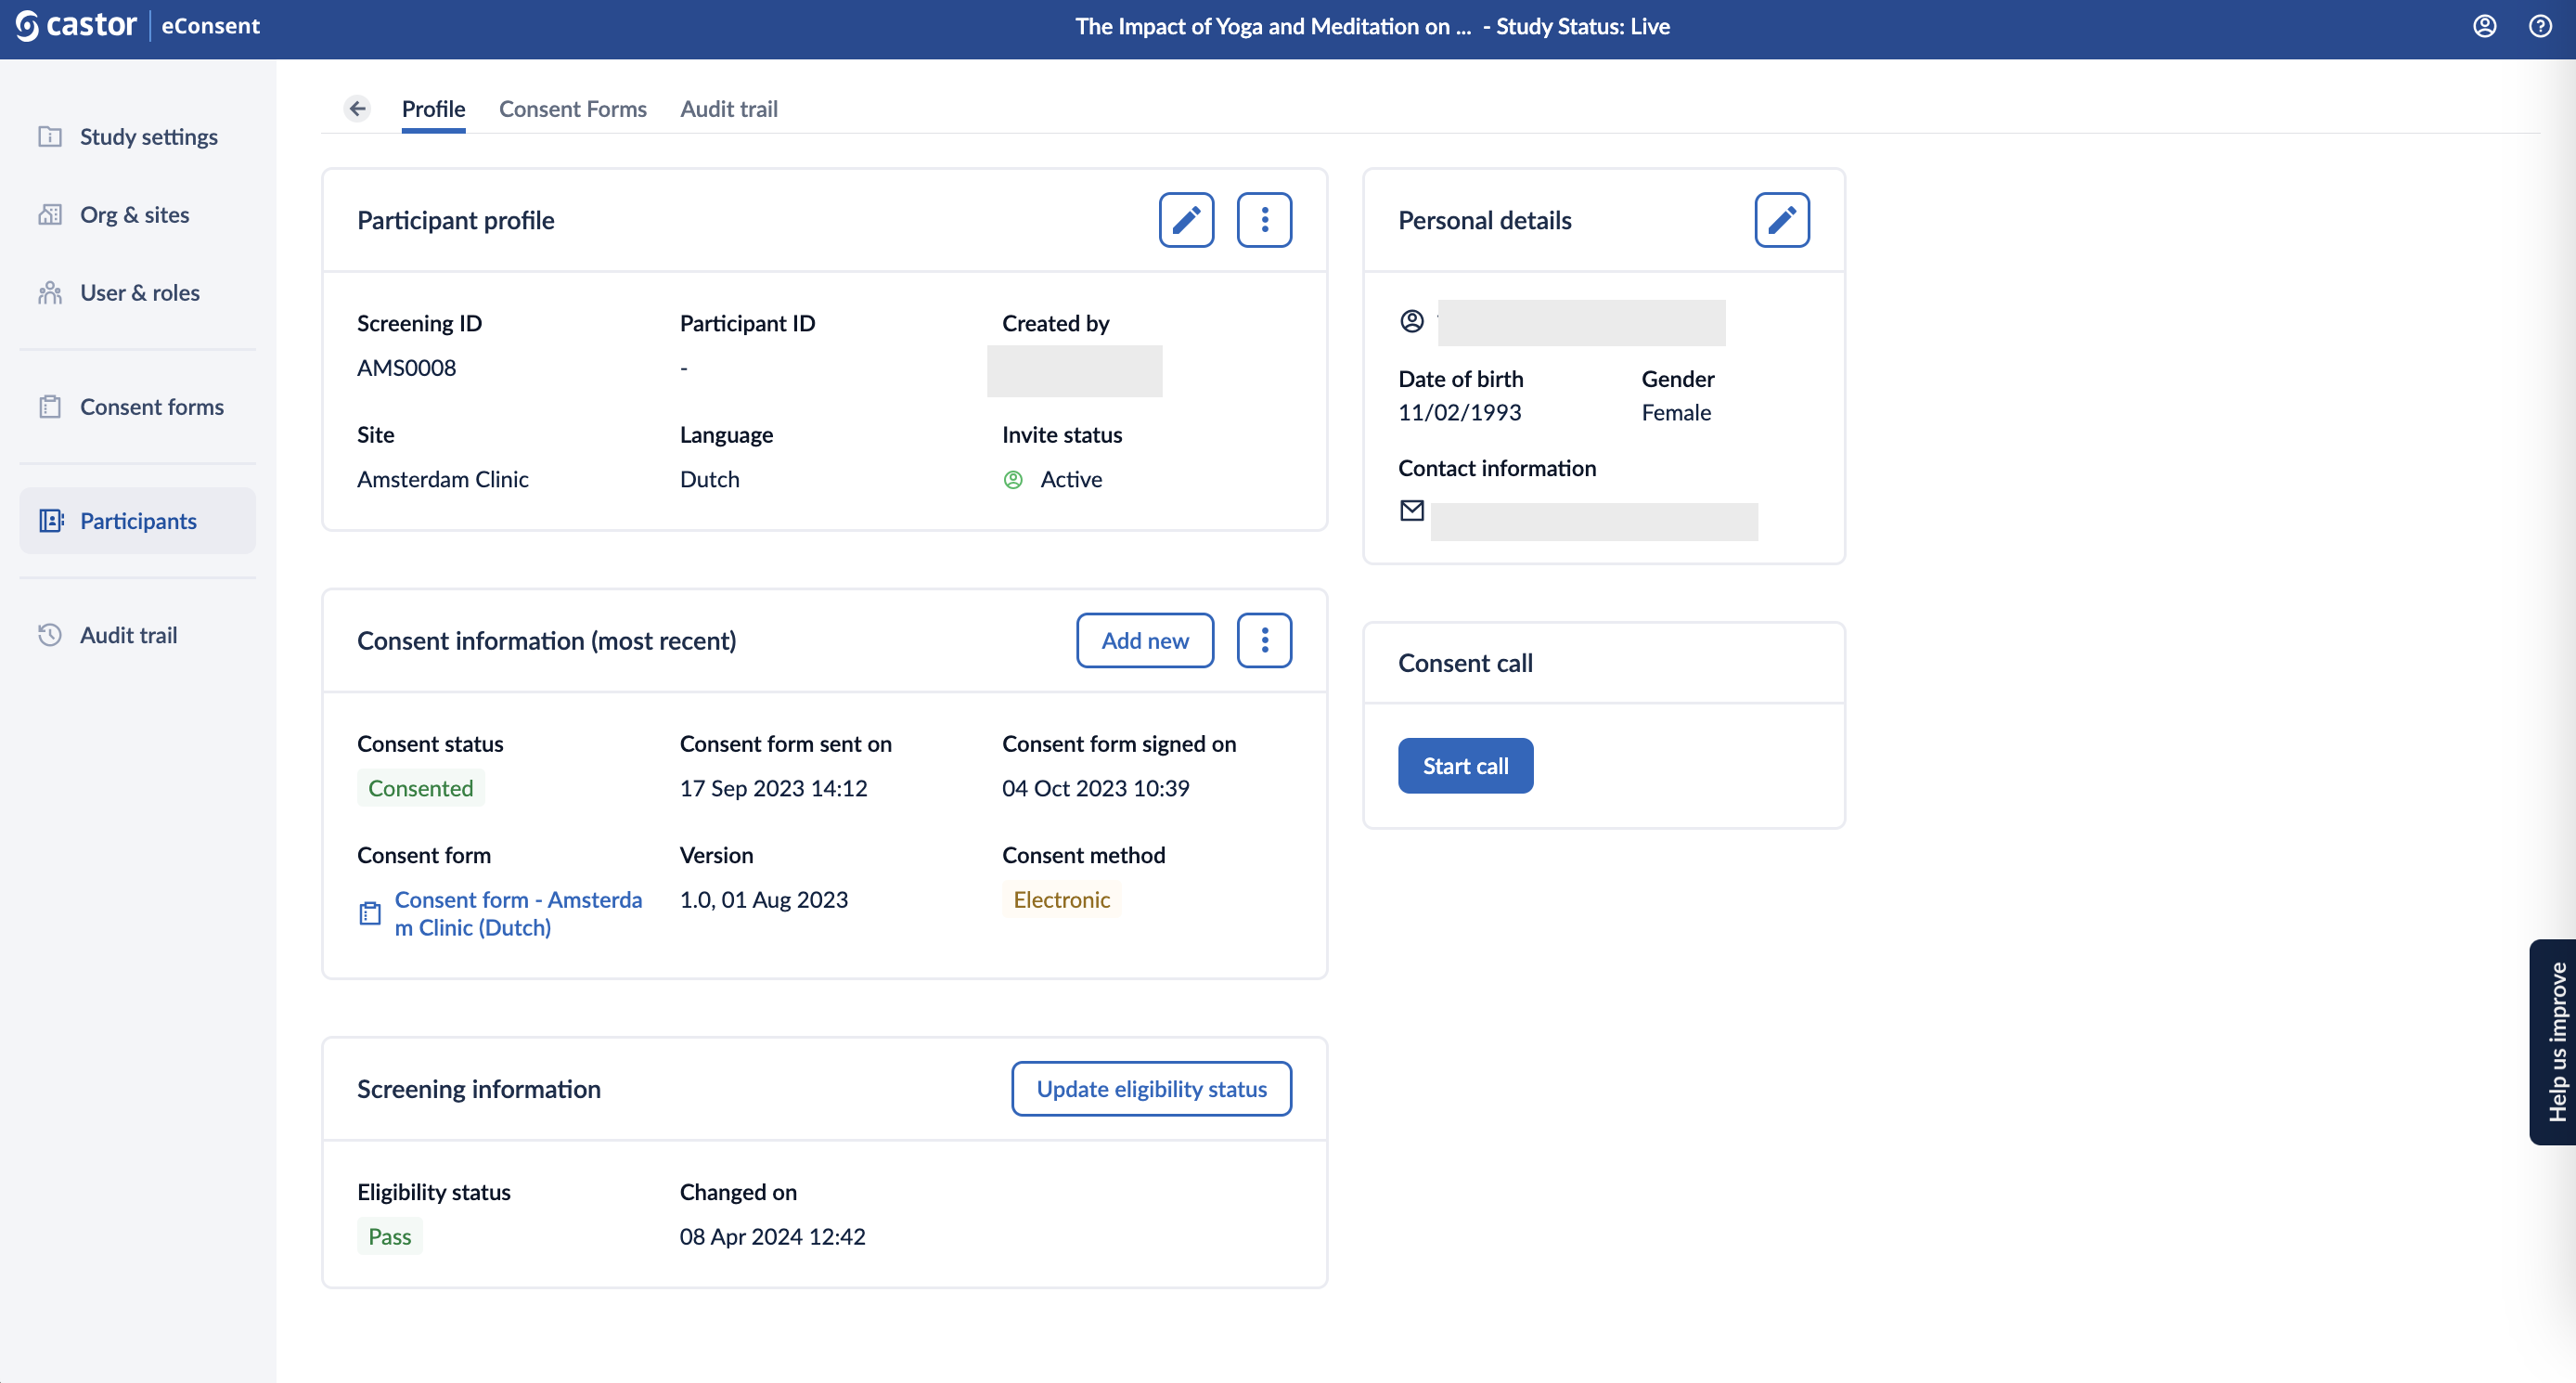Click the Castor logo icon
This screenshot has width=2576, height=1383.
click(27, 26)
